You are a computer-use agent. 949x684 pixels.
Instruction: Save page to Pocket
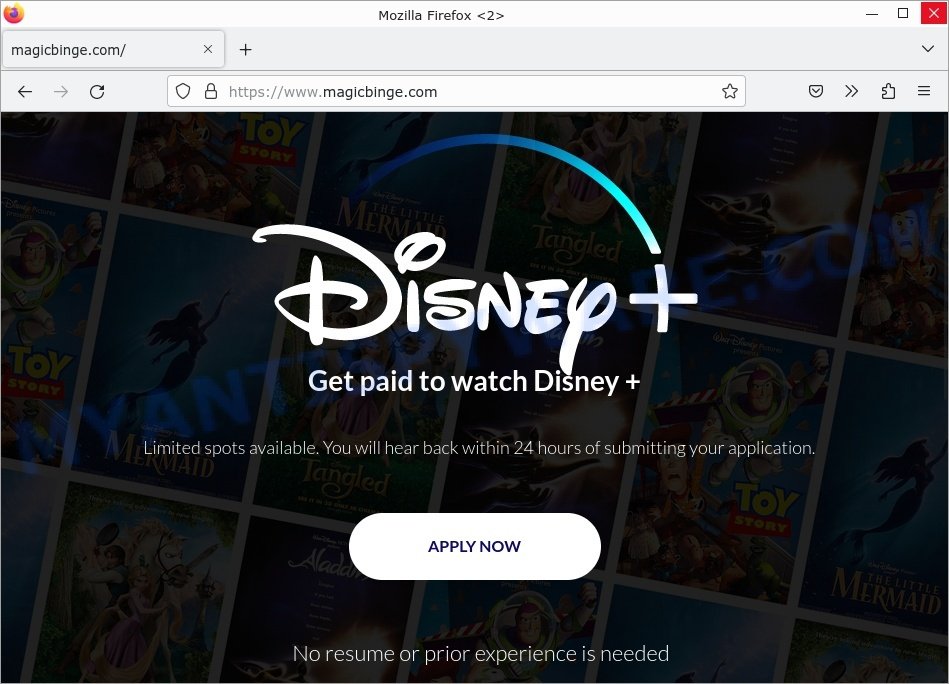click(x=816, y=91)
